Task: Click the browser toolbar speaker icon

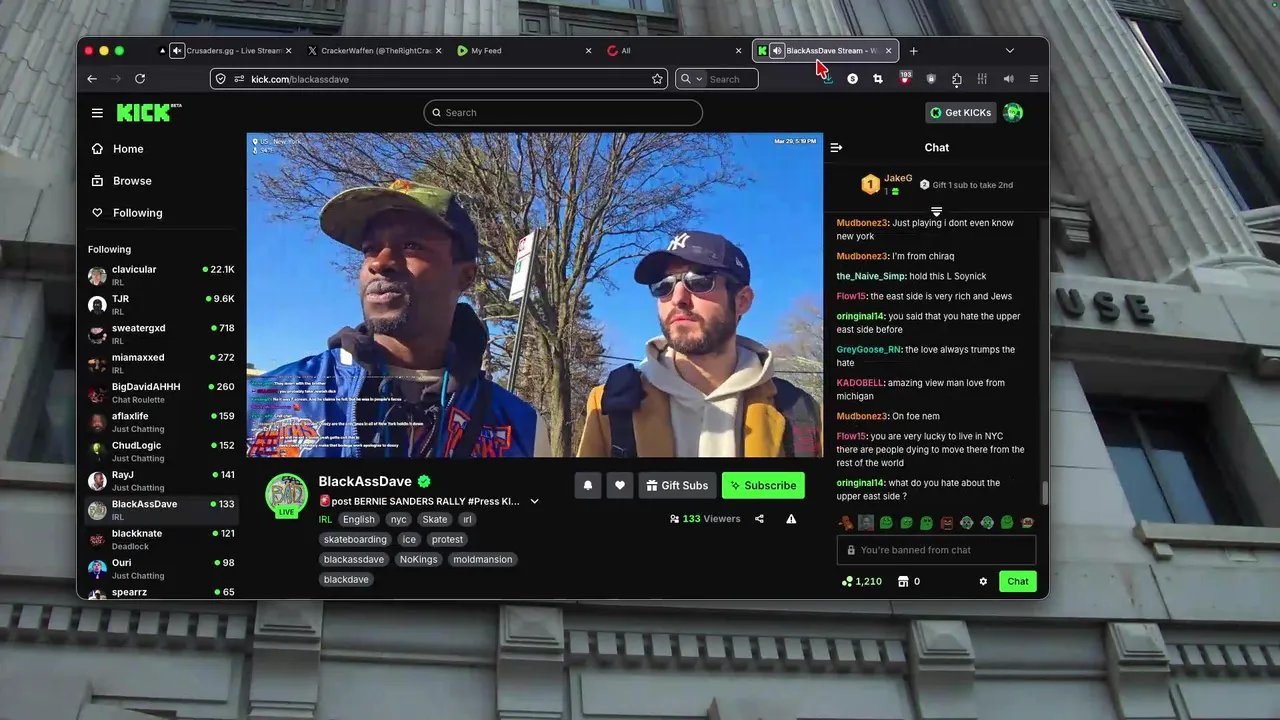Action: point(1008,79)
